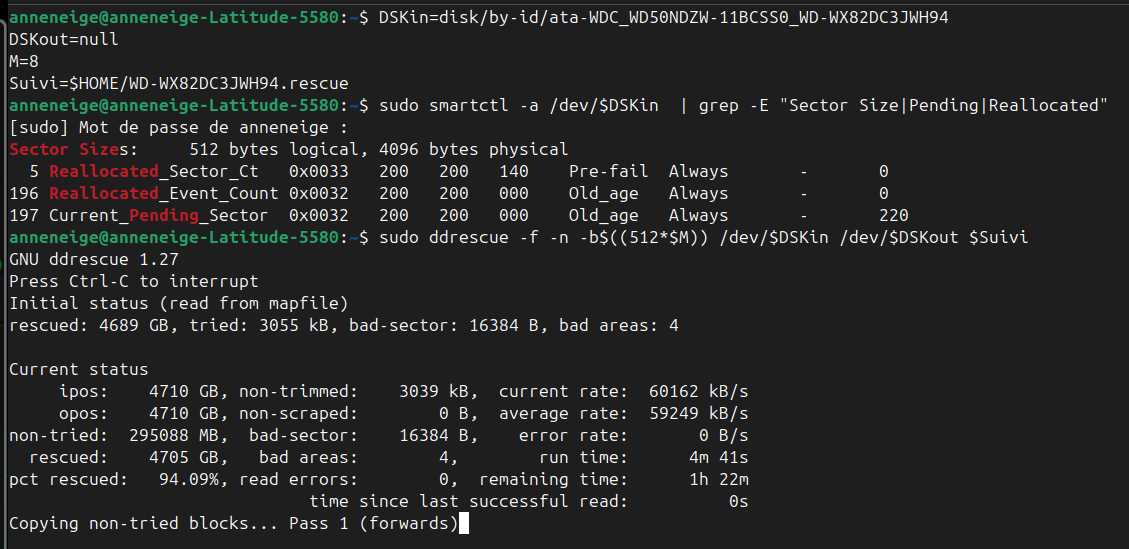The width and height of the screenshot is (1129, 549).
Task: Click "time since last successful read" text
Action: click(x=469, y=501)
